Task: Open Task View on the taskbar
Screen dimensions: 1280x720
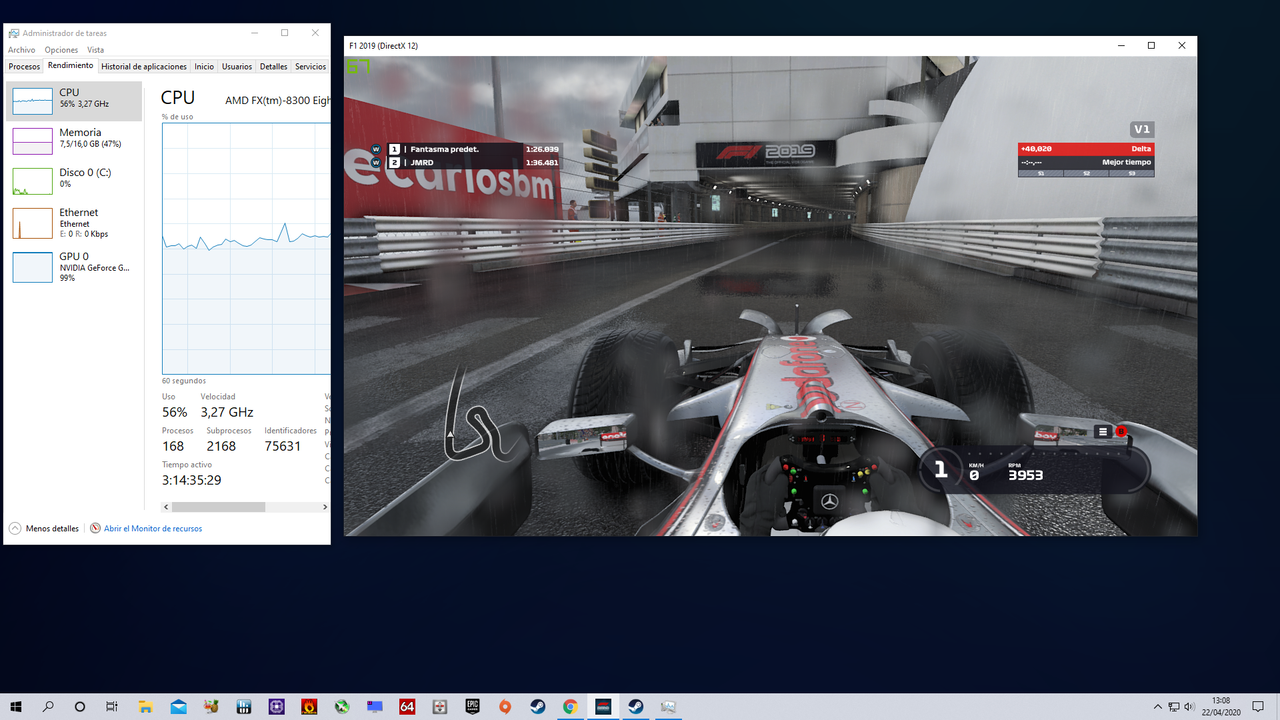Action: coord(112,706)
